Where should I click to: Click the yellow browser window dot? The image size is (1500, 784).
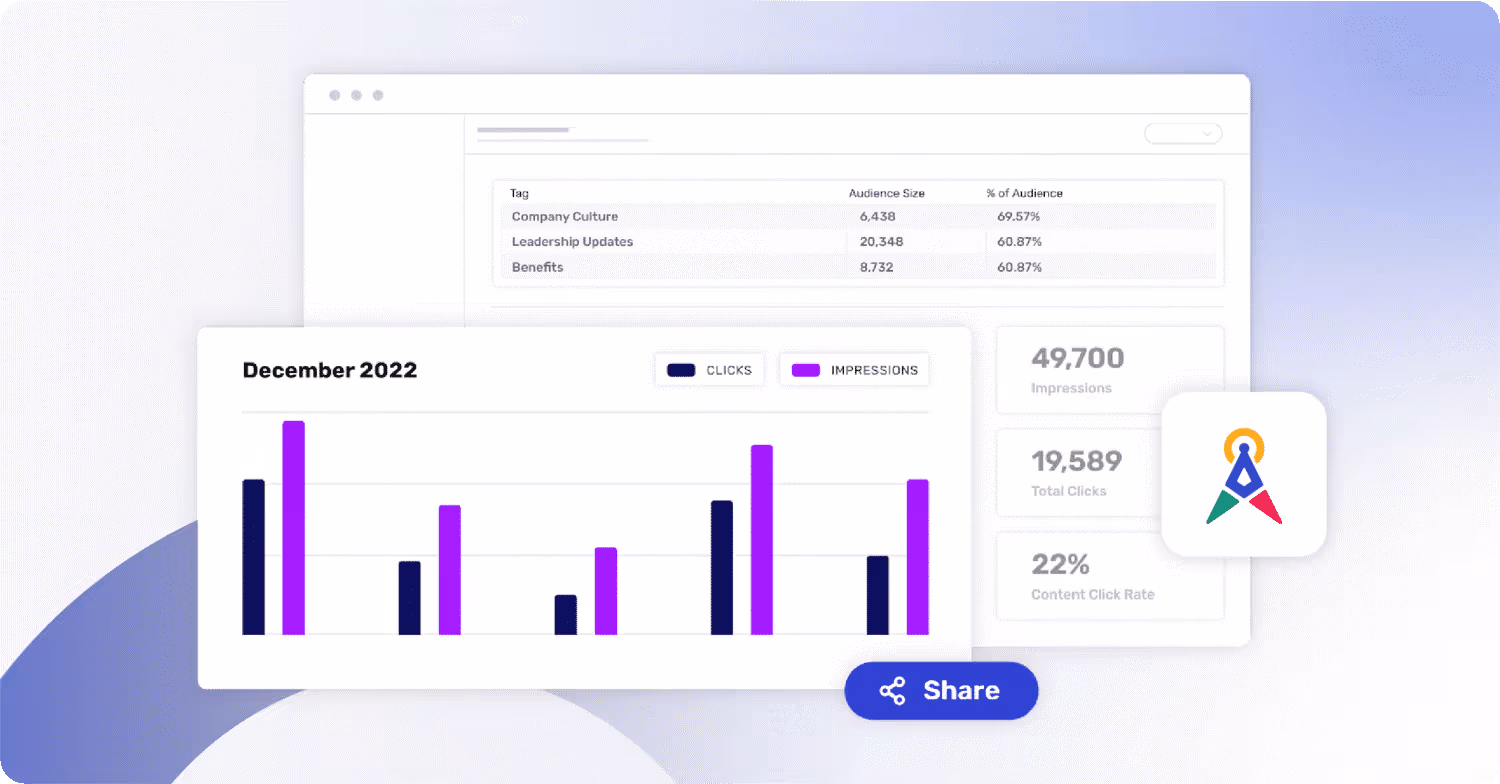356,94
